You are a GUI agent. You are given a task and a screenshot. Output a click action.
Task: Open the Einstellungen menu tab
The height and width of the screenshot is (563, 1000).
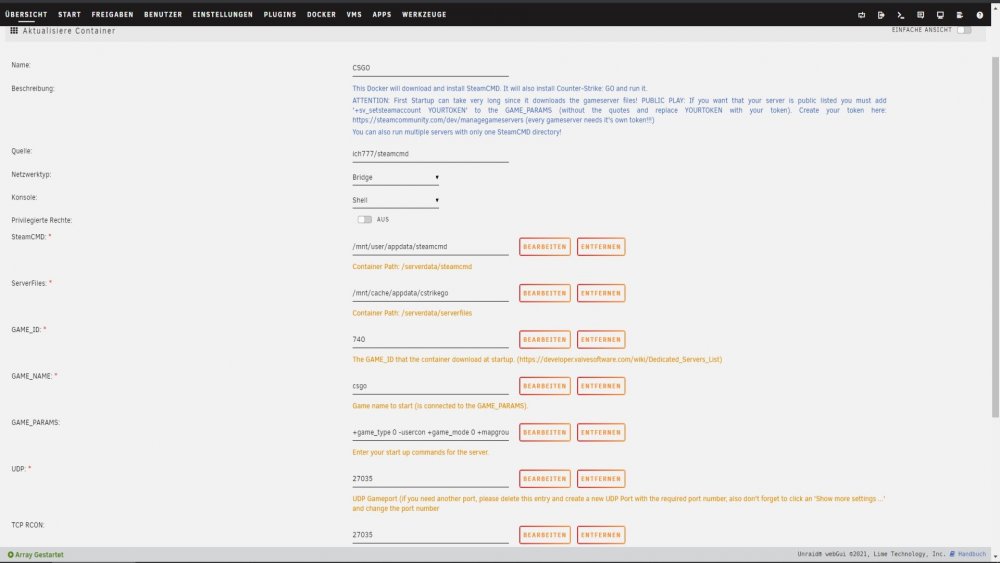point(223,14)
